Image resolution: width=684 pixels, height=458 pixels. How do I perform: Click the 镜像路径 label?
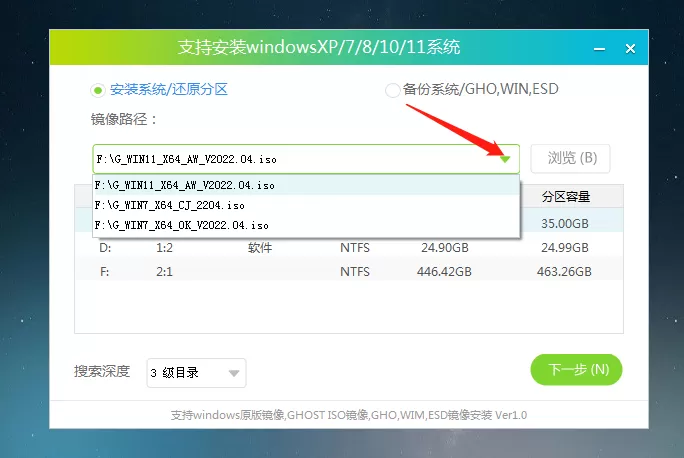click(x=124, y=119)
